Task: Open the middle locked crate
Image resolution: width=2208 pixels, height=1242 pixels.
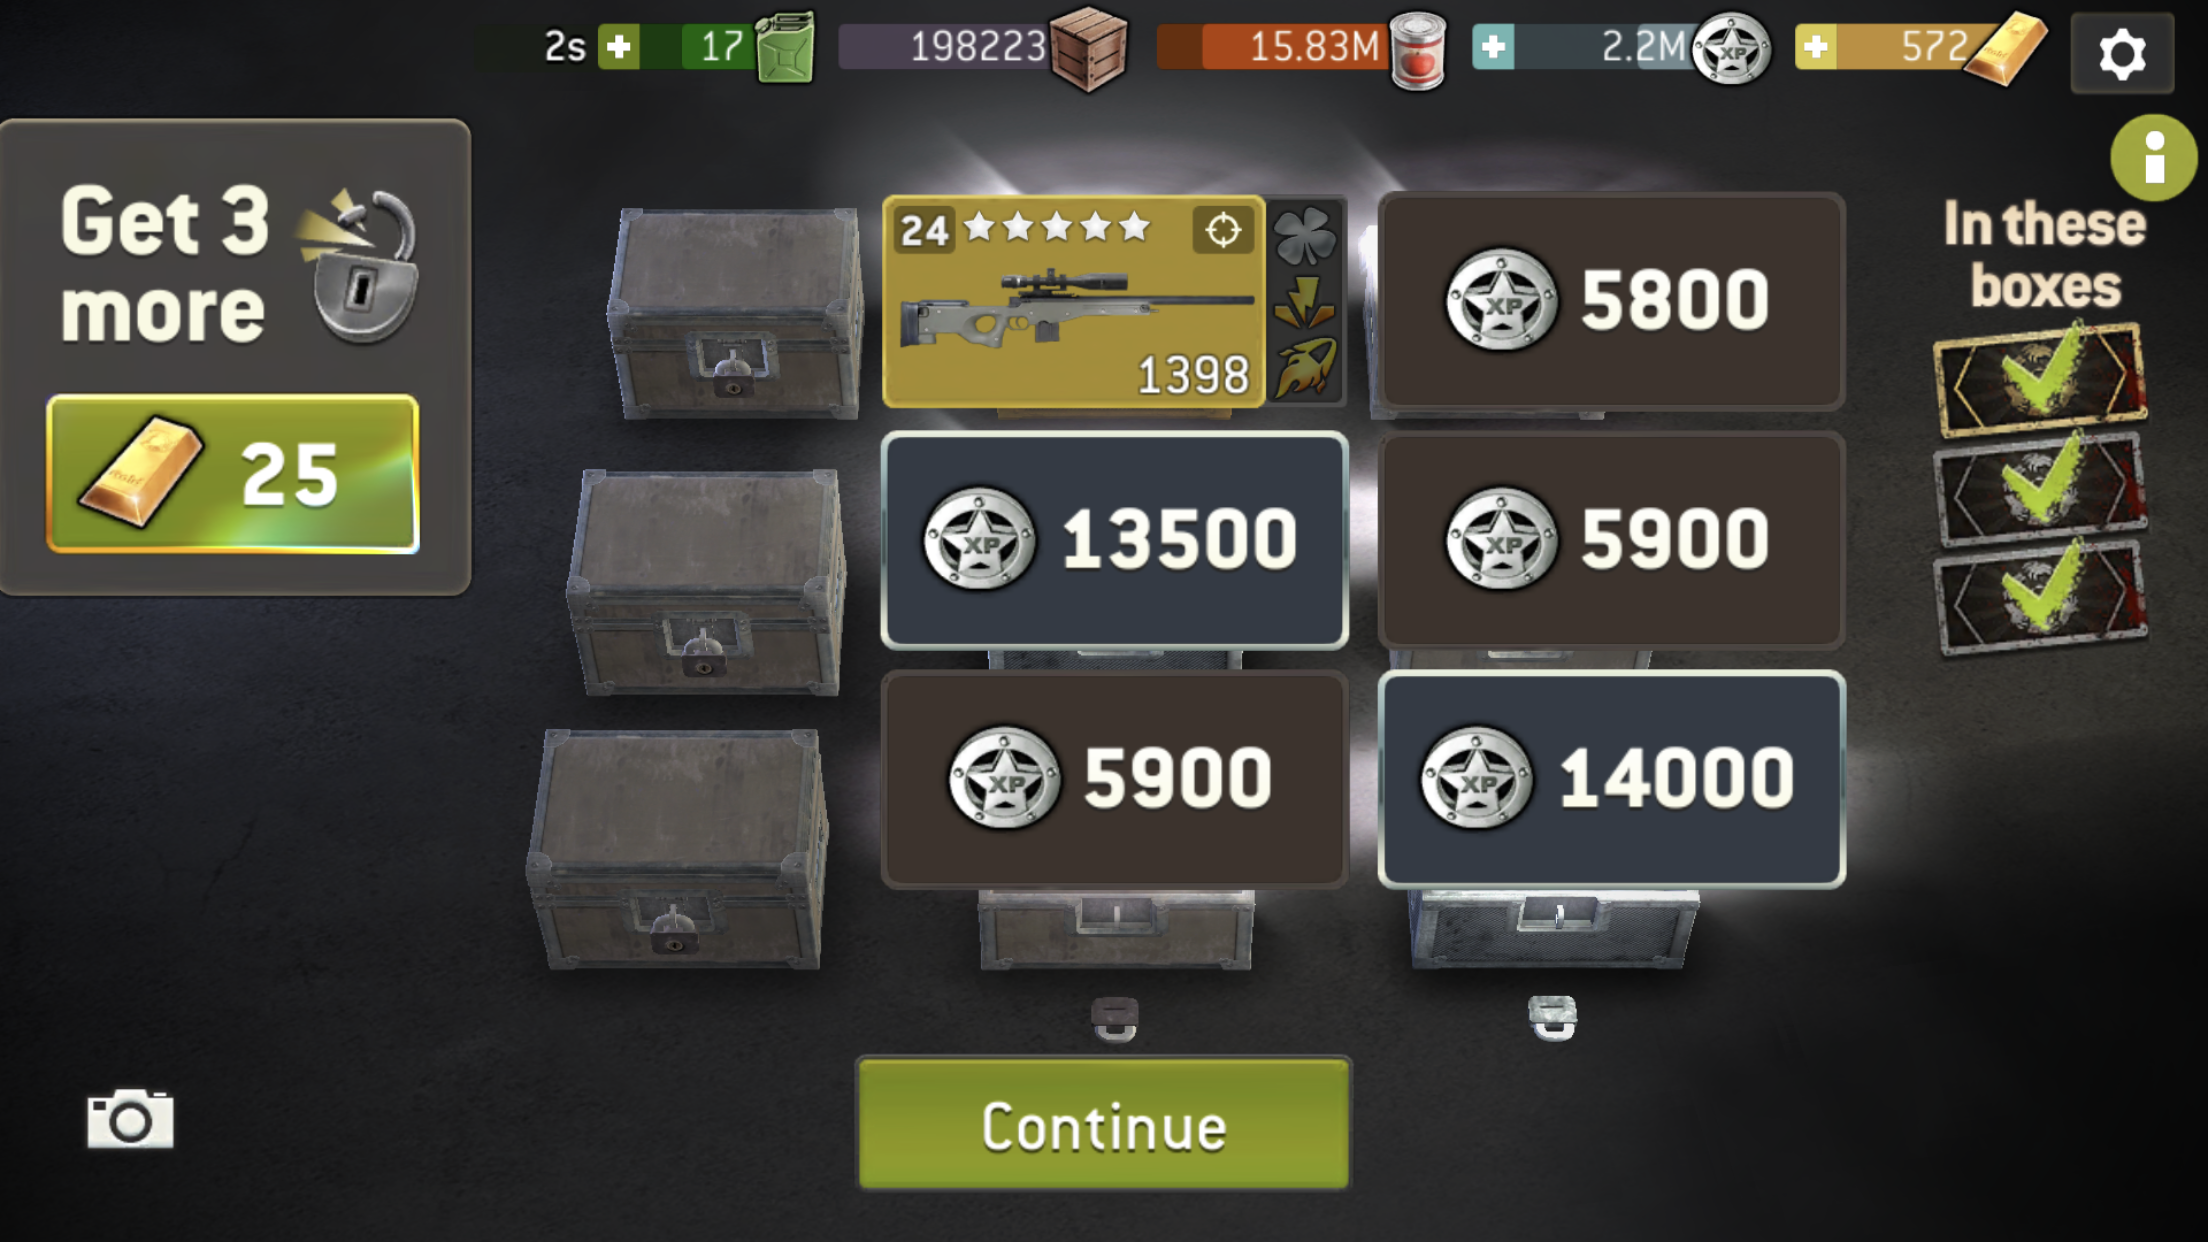Action: pyautogui.click(x=707, y=582)
